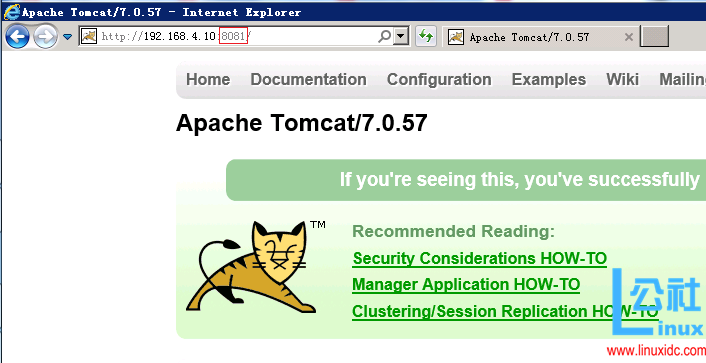
Task: Click the green success banner message
Action: click(466, 180)
